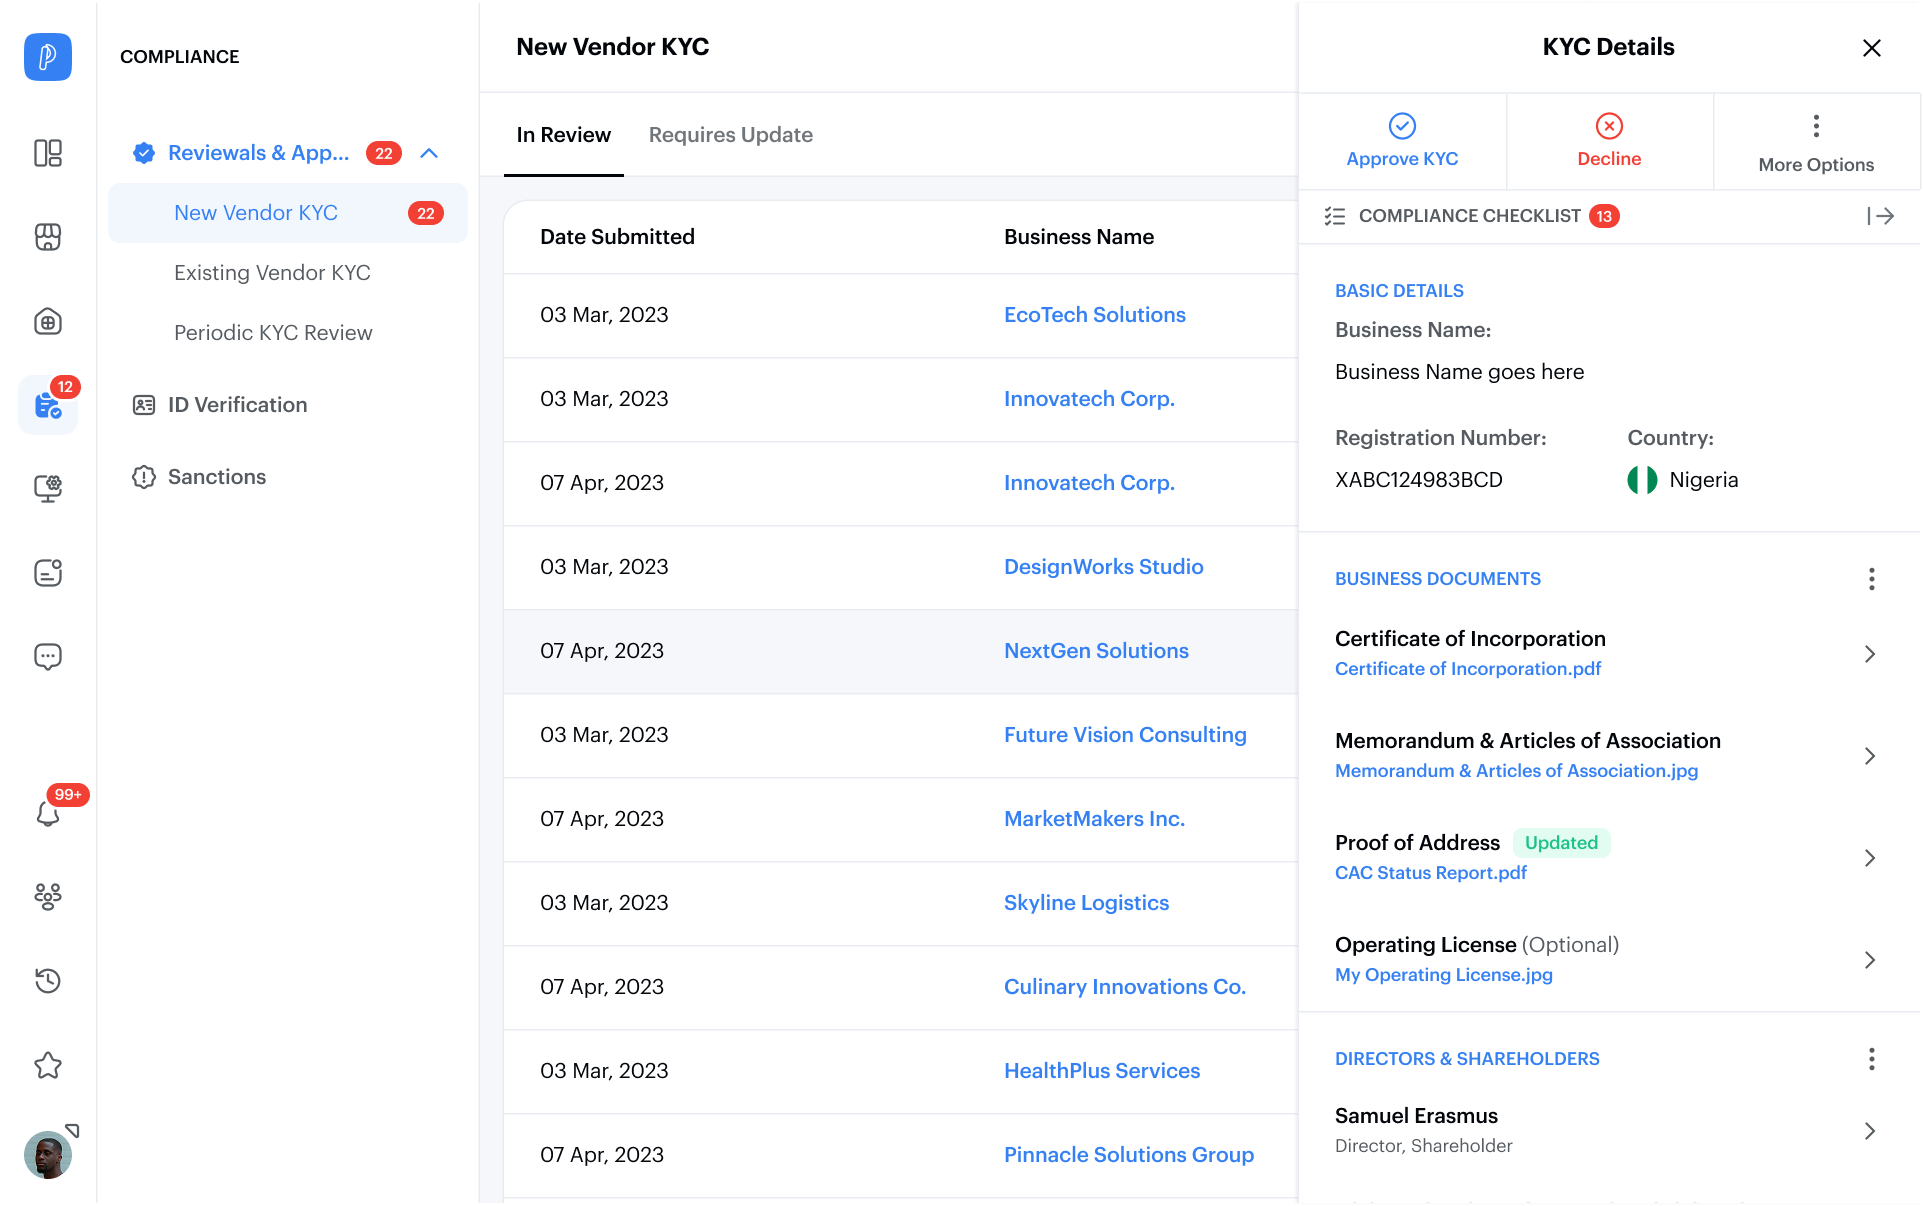1923x1206 pixels.
Task: Open CAC Status Report.pdf link
Action: tap(1430, 873)
